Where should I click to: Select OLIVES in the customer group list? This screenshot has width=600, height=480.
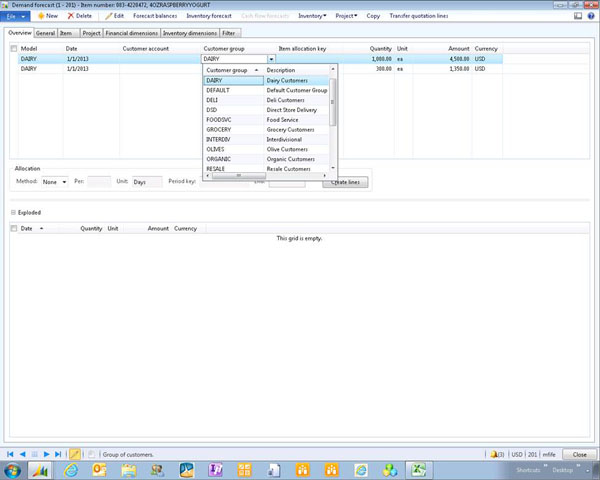217,149
